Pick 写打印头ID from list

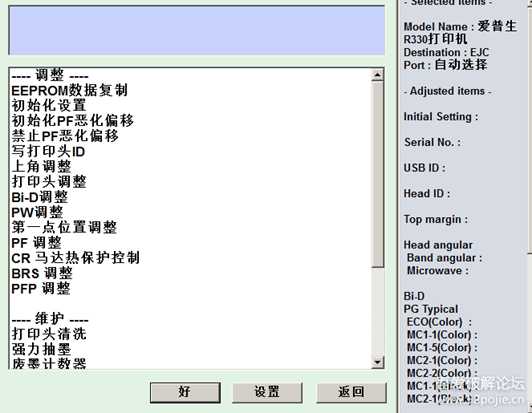pos(48,151)
